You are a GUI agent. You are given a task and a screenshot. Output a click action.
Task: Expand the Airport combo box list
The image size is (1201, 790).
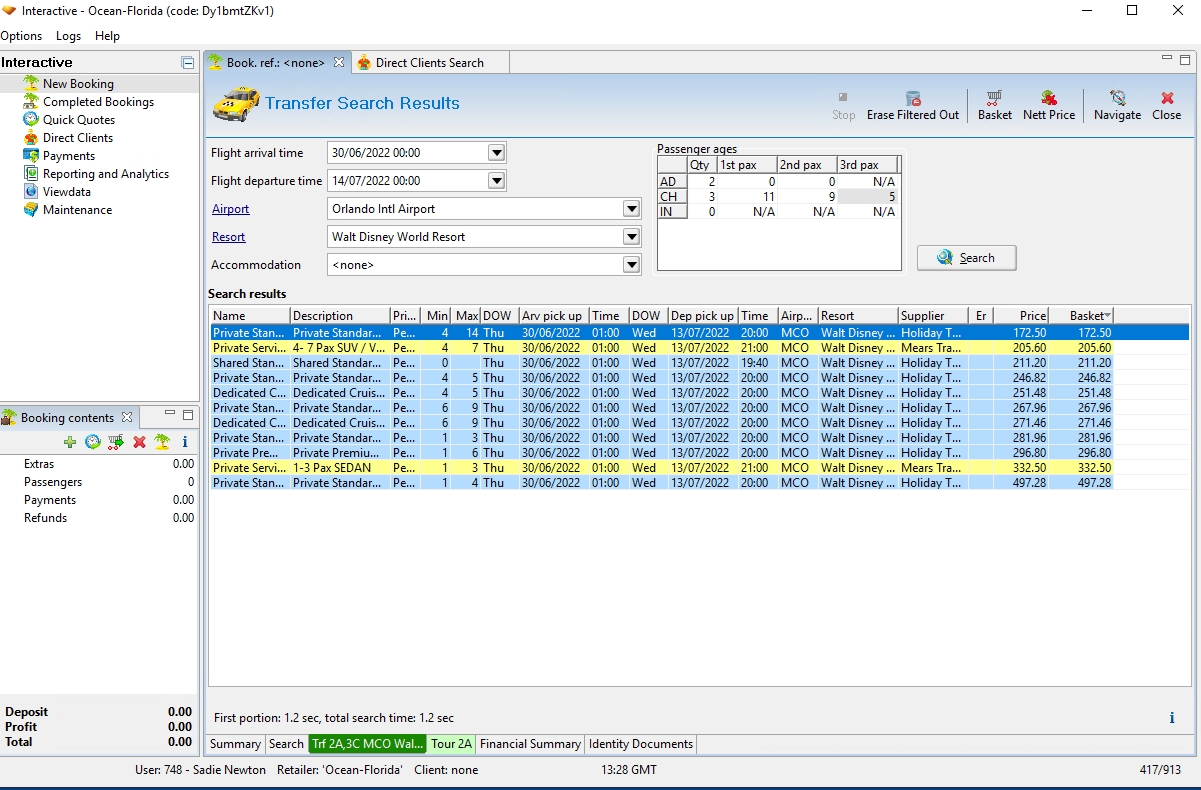click(630, 209)
